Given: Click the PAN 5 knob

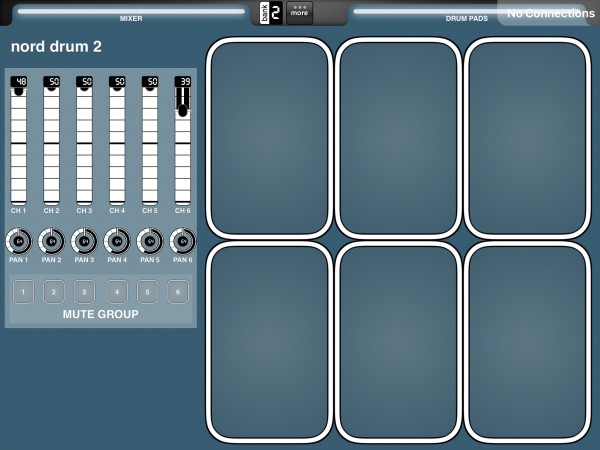Looking at the screenshot, I should [150, 241].
